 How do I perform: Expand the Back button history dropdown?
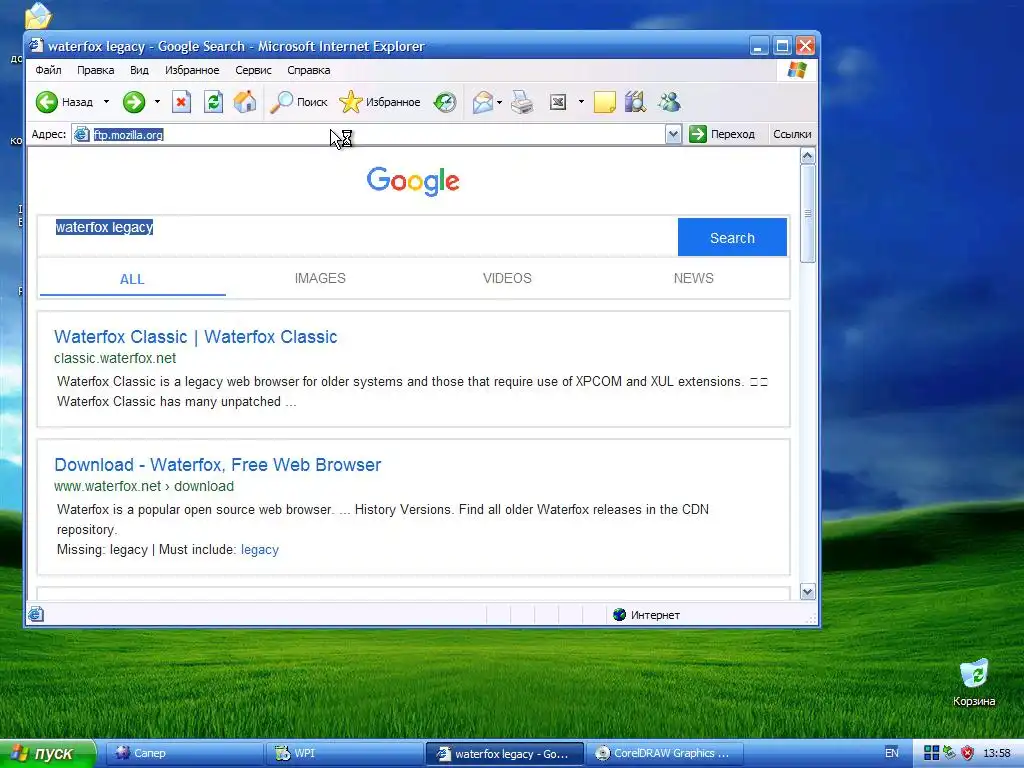[x=106, y=102]
